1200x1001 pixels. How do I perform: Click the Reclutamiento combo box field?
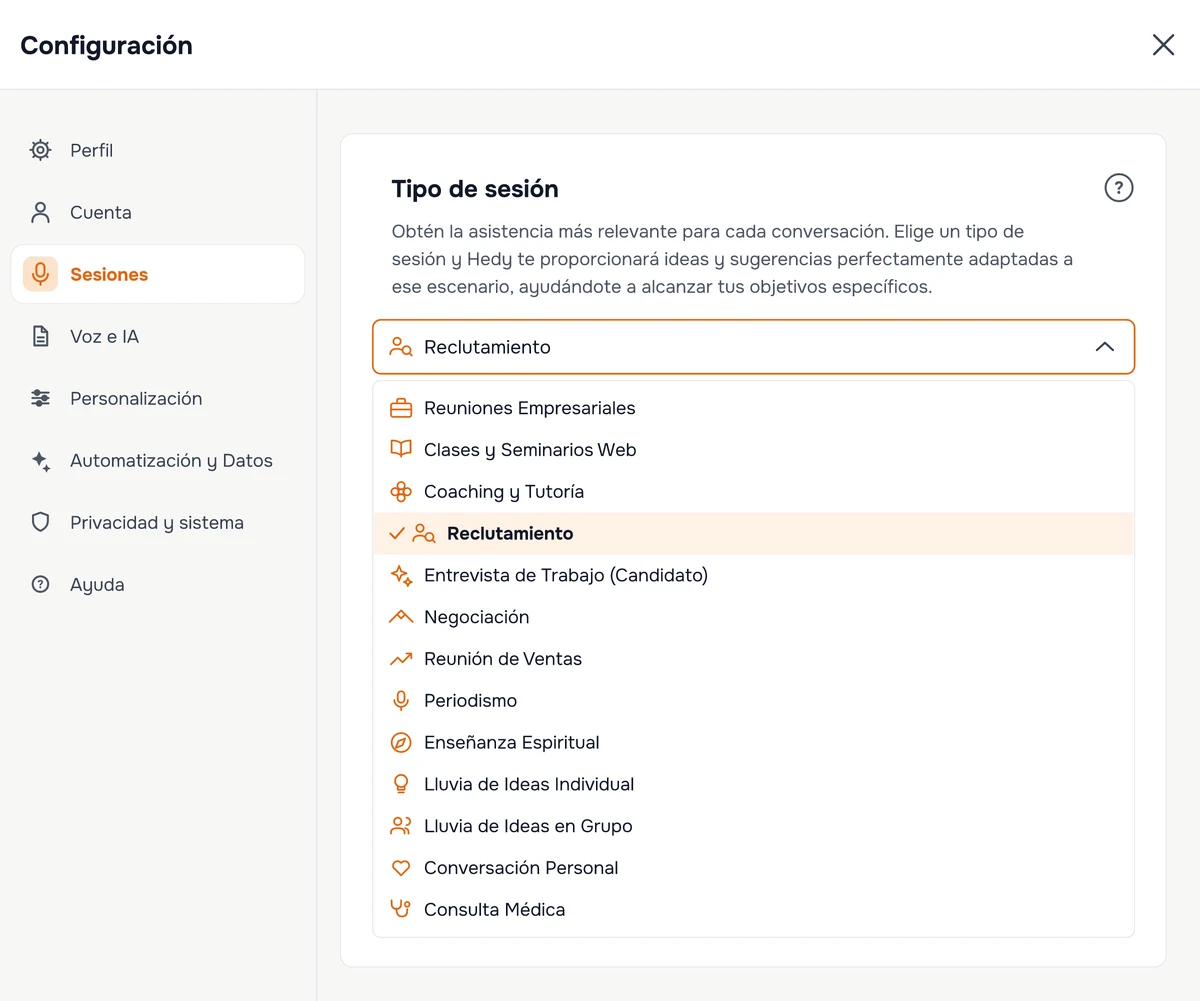point(754,347)
